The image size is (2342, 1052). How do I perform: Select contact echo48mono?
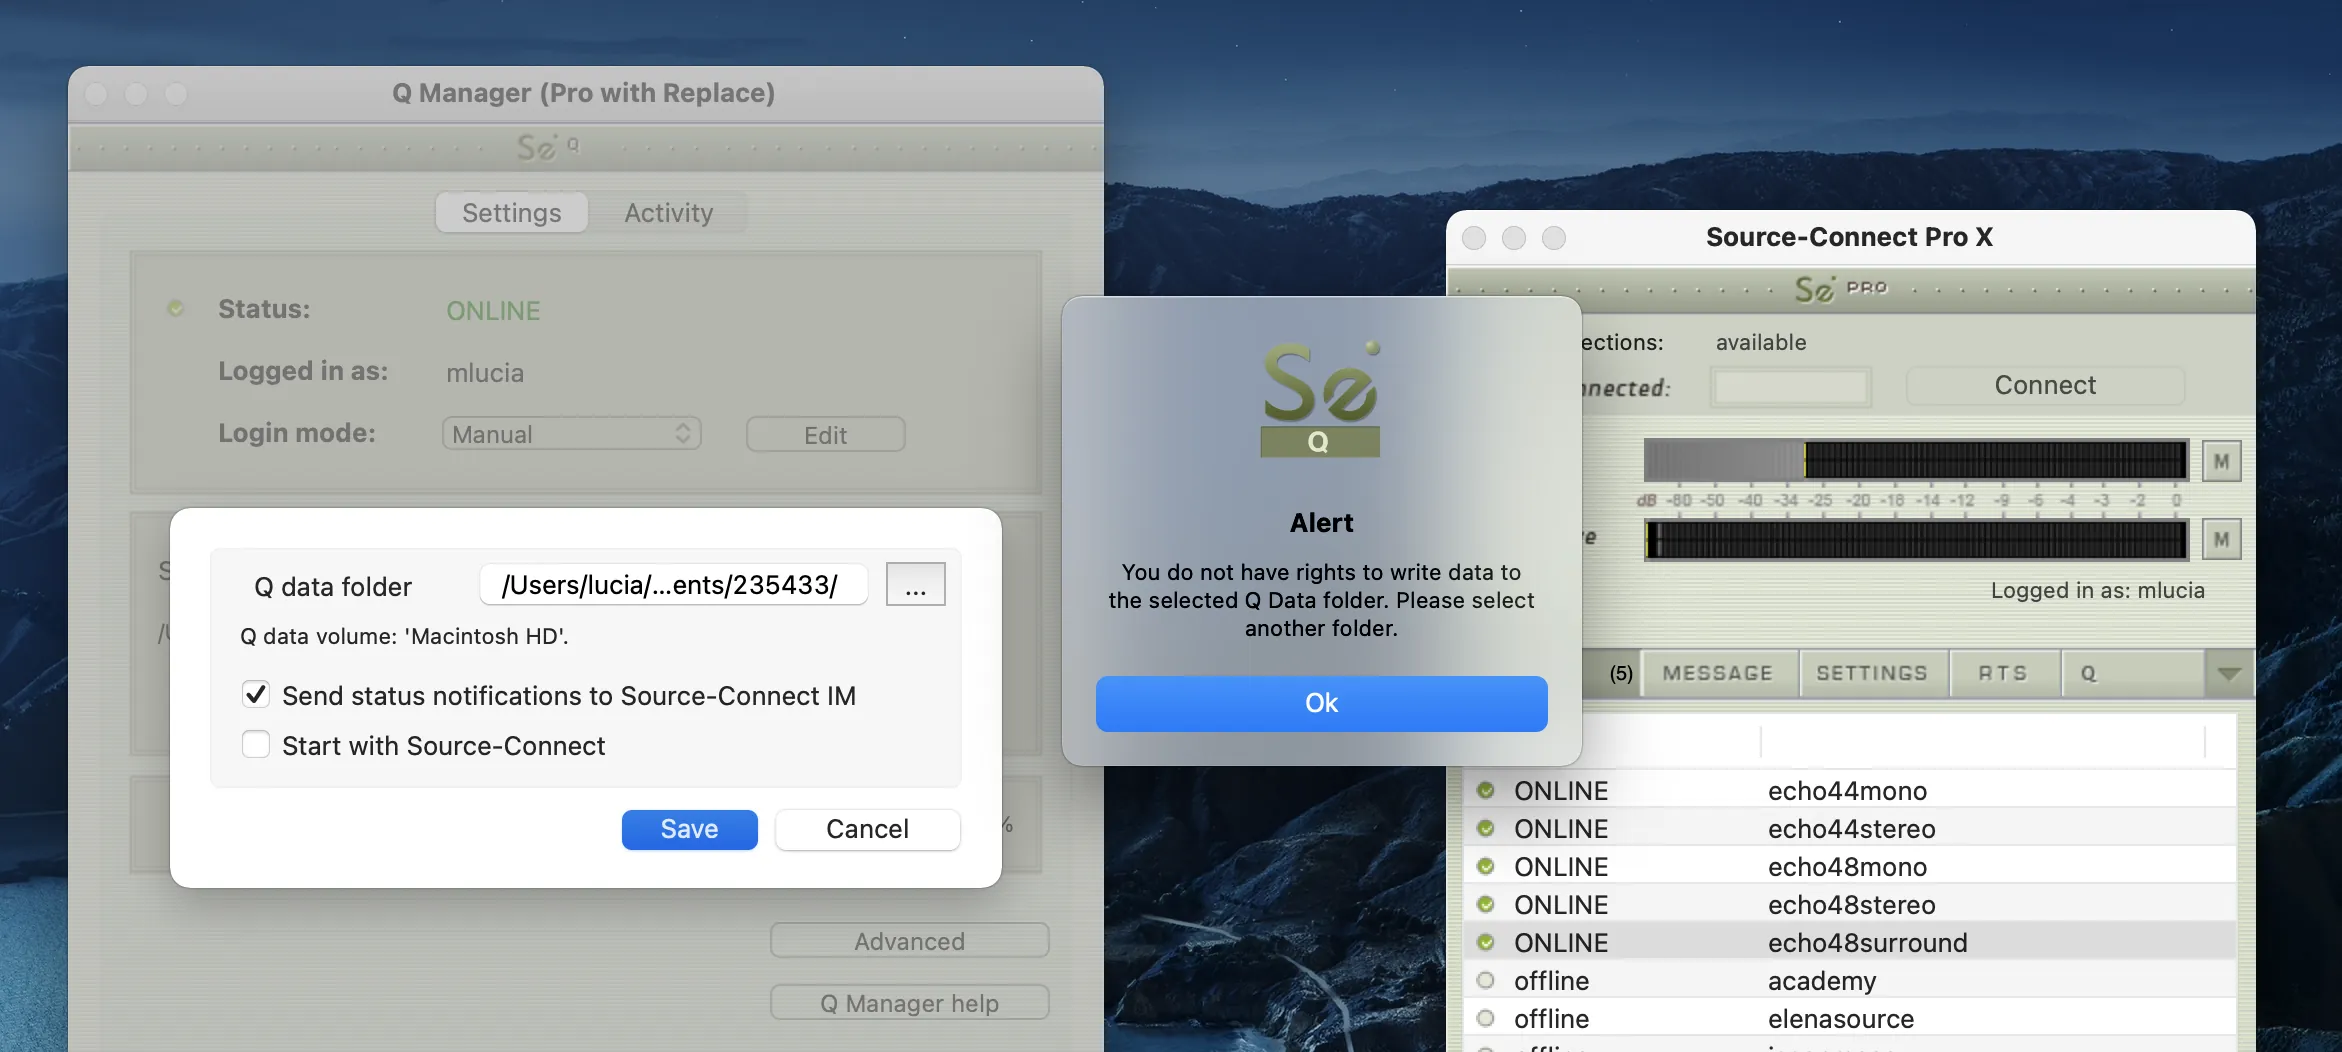coord(1850,866)
